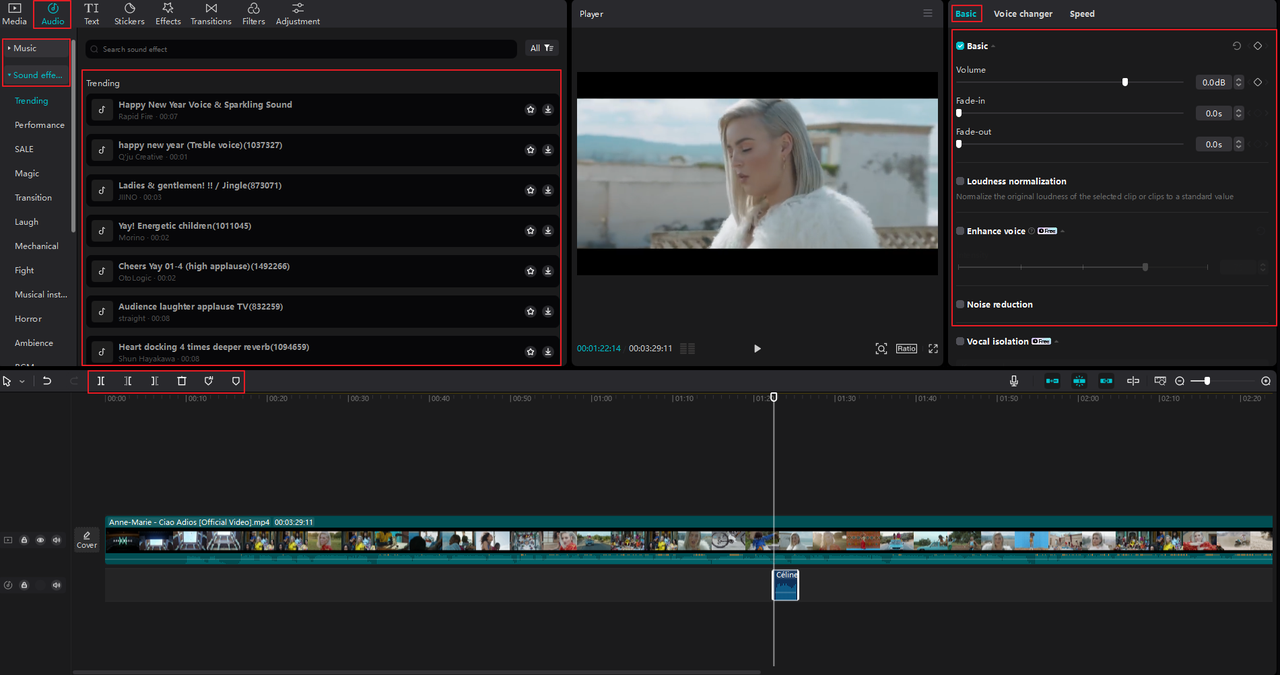The width and height of the screenshot is (1280, 675).
Task: Click the player snapshot focus icon
Action: (881, 348)
